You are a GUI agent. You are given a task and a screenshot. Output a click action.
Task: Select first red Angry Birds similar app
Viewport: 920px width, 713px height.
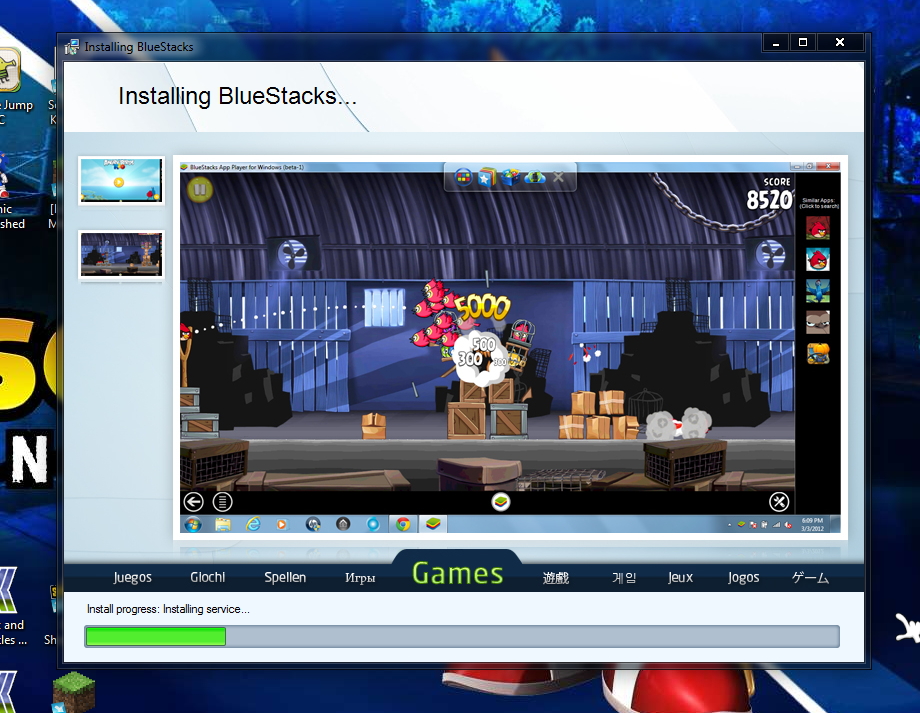(x=817, y=228)
